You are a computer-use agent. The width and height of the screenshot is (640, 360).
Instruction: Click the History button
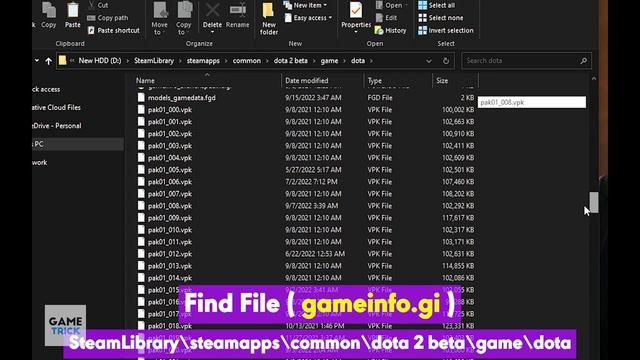391,31
